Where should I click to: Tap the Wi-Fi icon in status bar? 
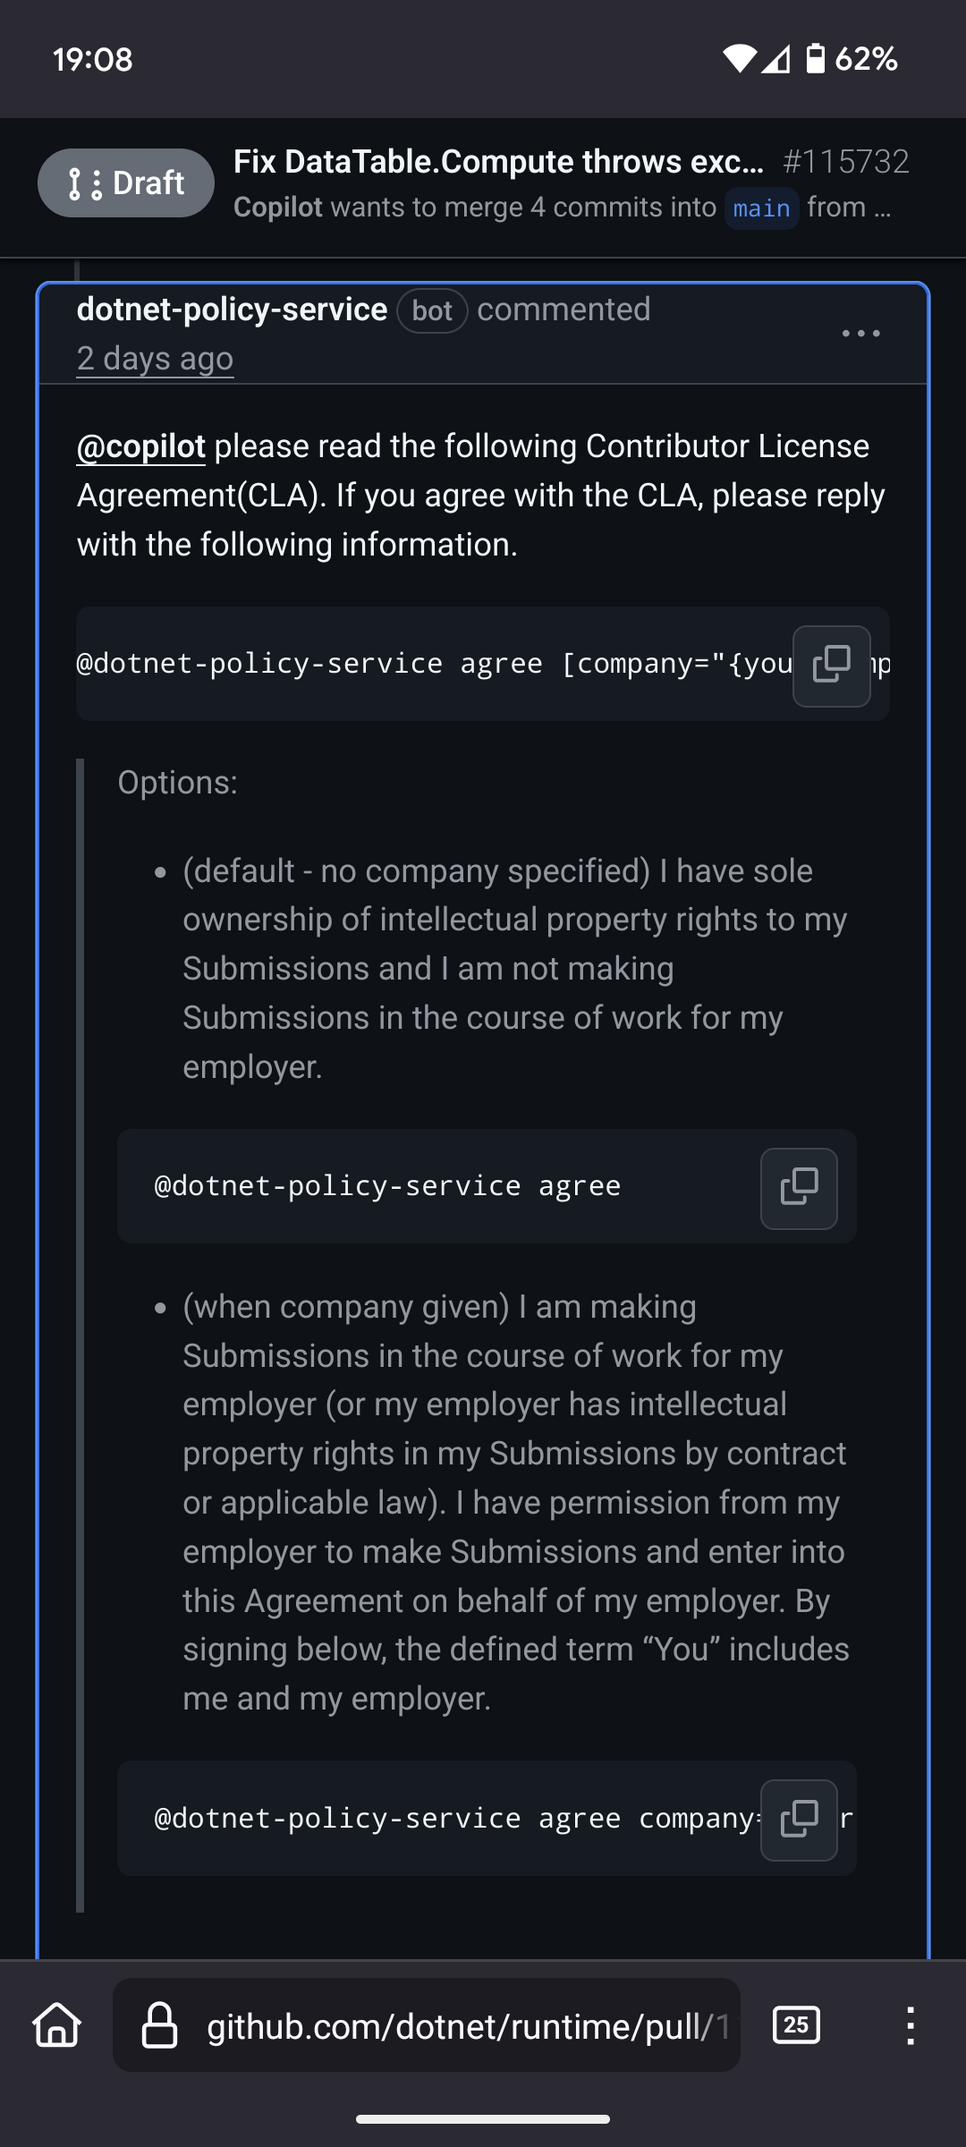pyautogui.click(x=739, y=59)
